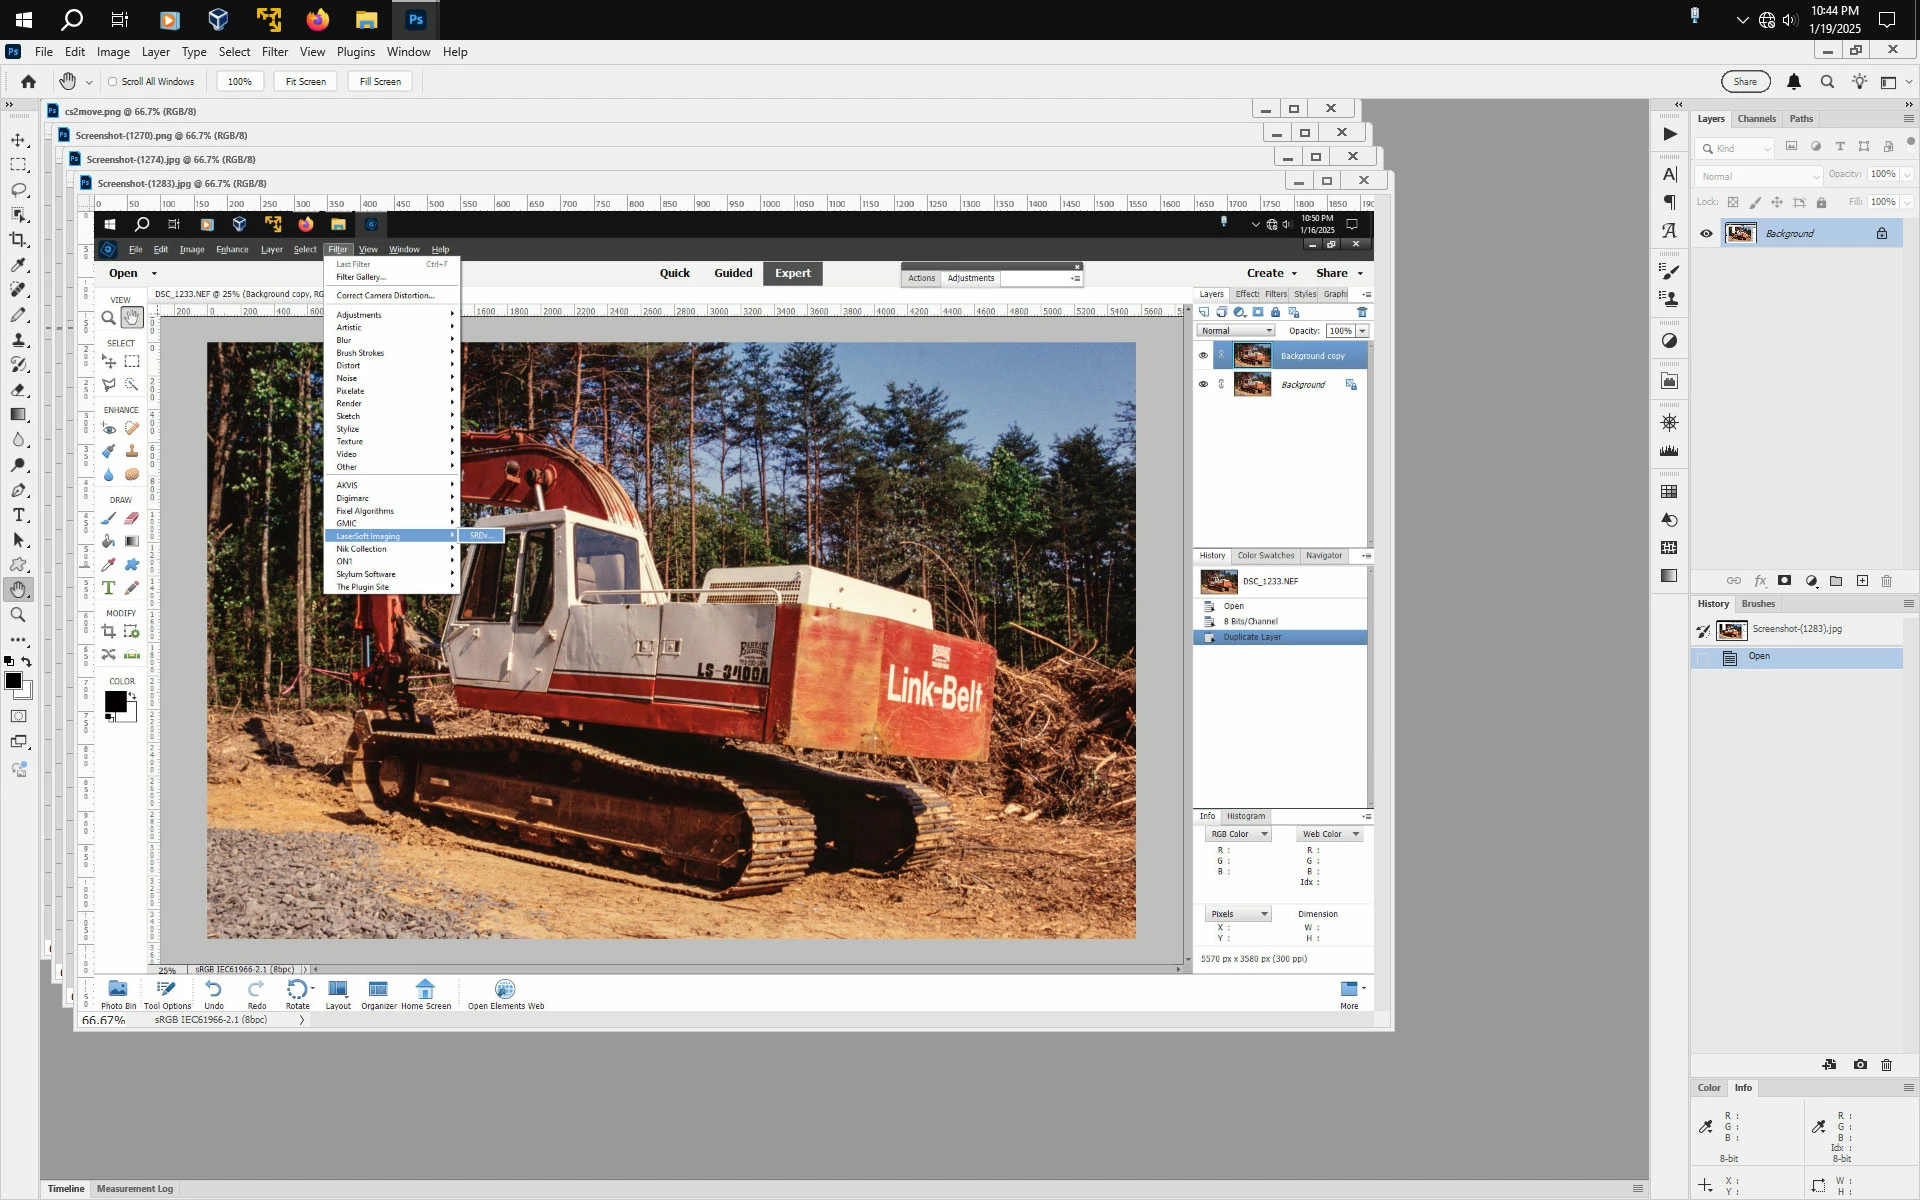The height and width of the screenshot is (1200, 1920).
Task: Enable the Scroll All Windows checkbox
Action: click(113, 82)
